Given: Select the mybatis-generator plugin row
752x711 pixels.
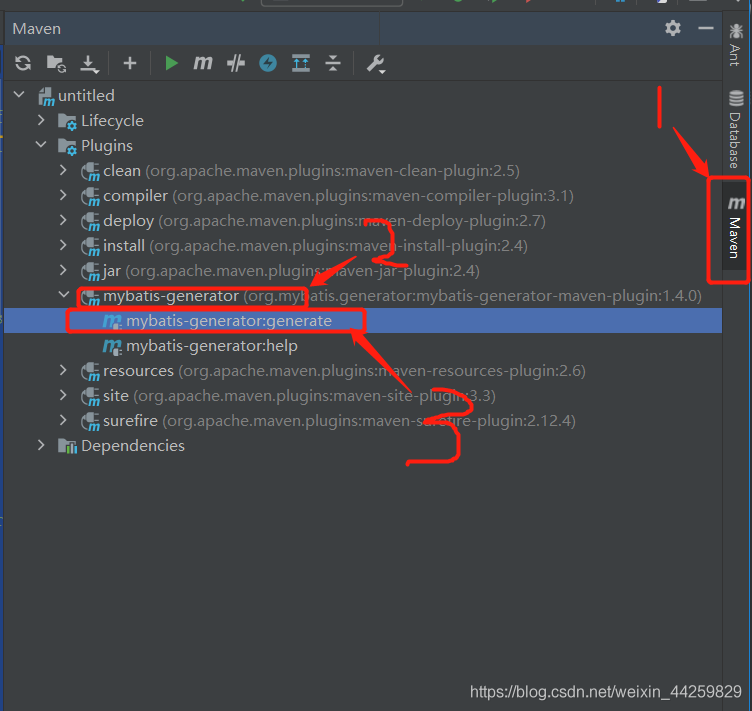Looking at the screenshot, I should point(363,296).
